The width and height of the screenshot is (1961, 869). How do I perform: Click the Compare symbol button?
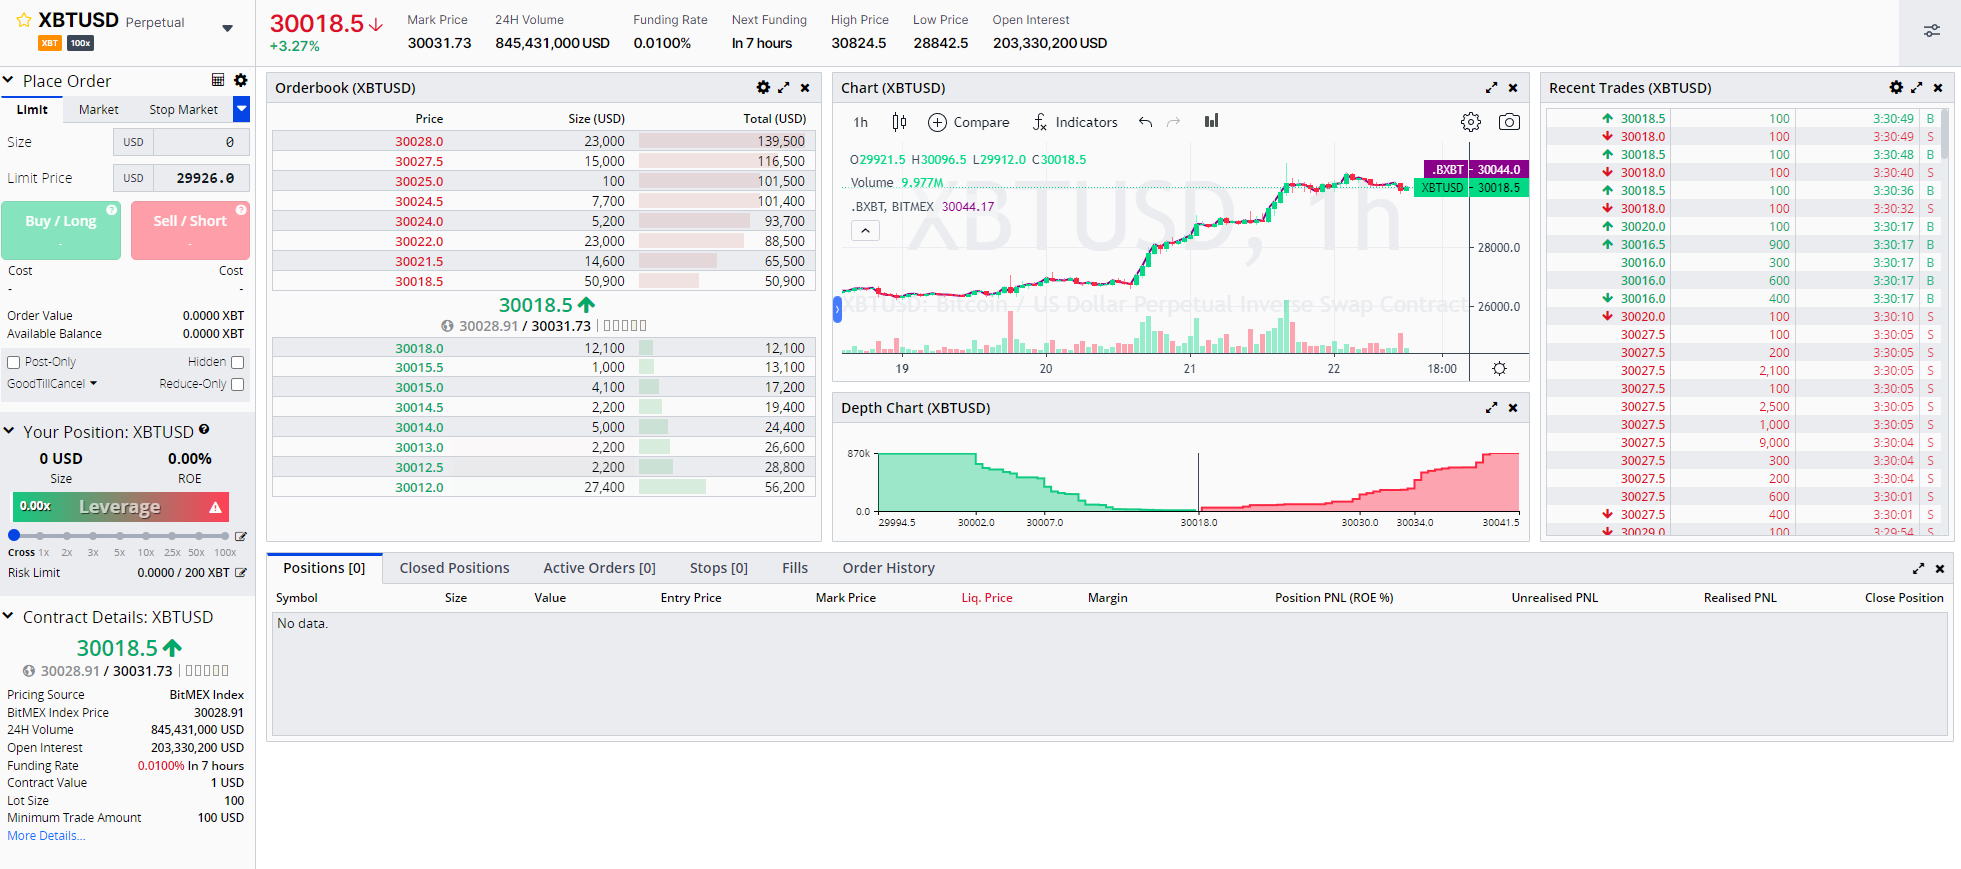click(969, 122)
